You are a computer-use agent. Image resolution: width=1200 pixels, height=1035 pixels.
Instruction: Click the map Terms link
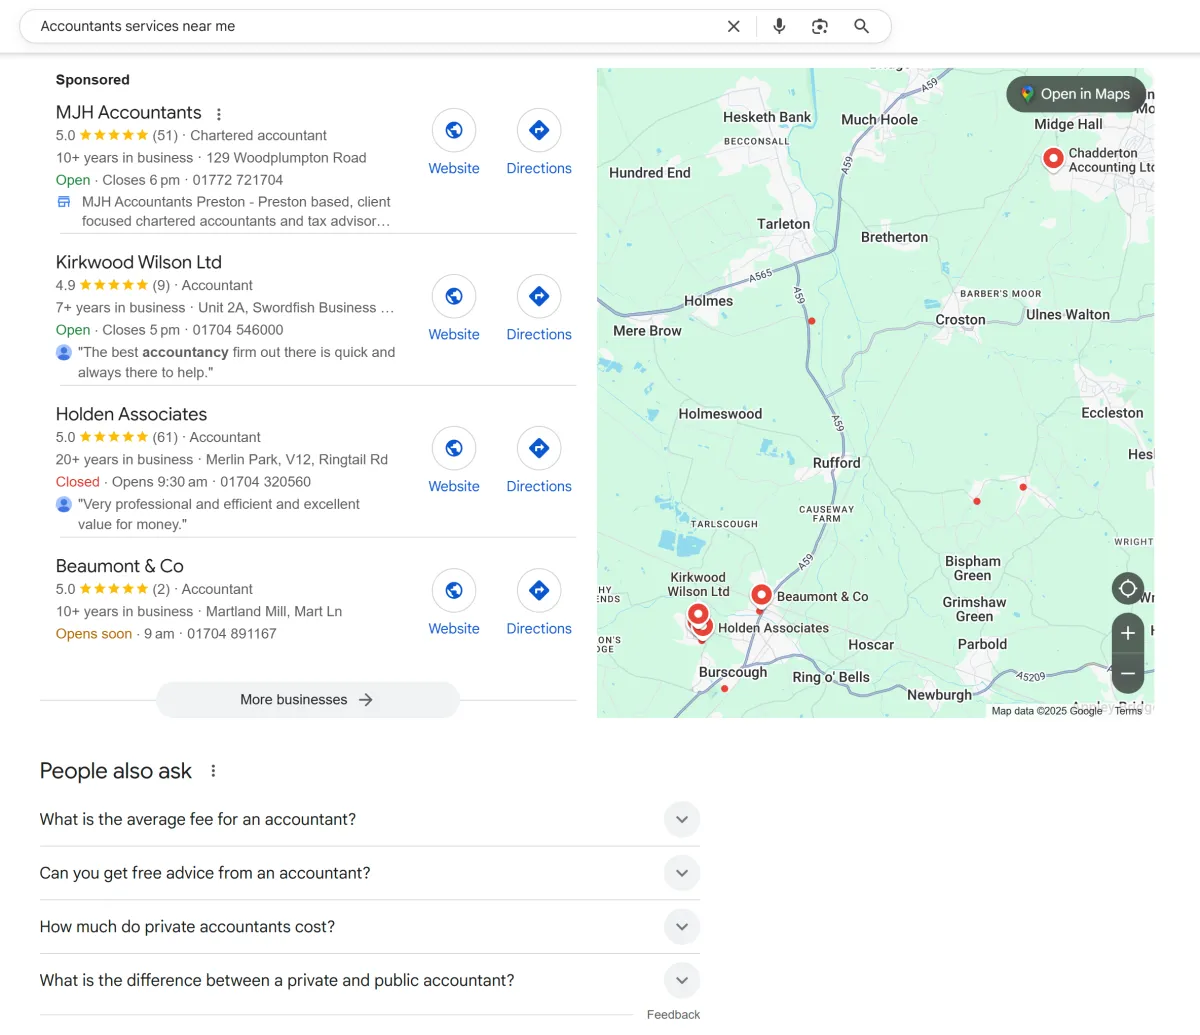[x=1128, y=711]
